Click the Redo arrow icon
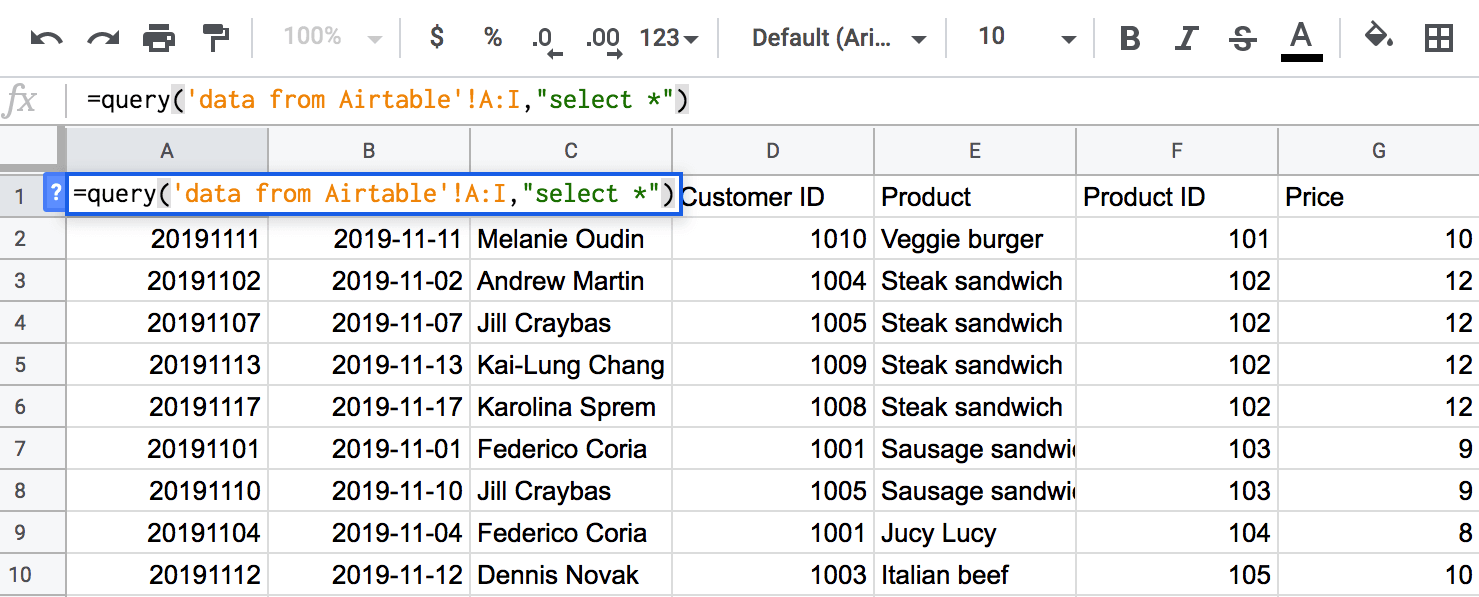The height and width of the screenshot is (597, 1479). [102, 39]
